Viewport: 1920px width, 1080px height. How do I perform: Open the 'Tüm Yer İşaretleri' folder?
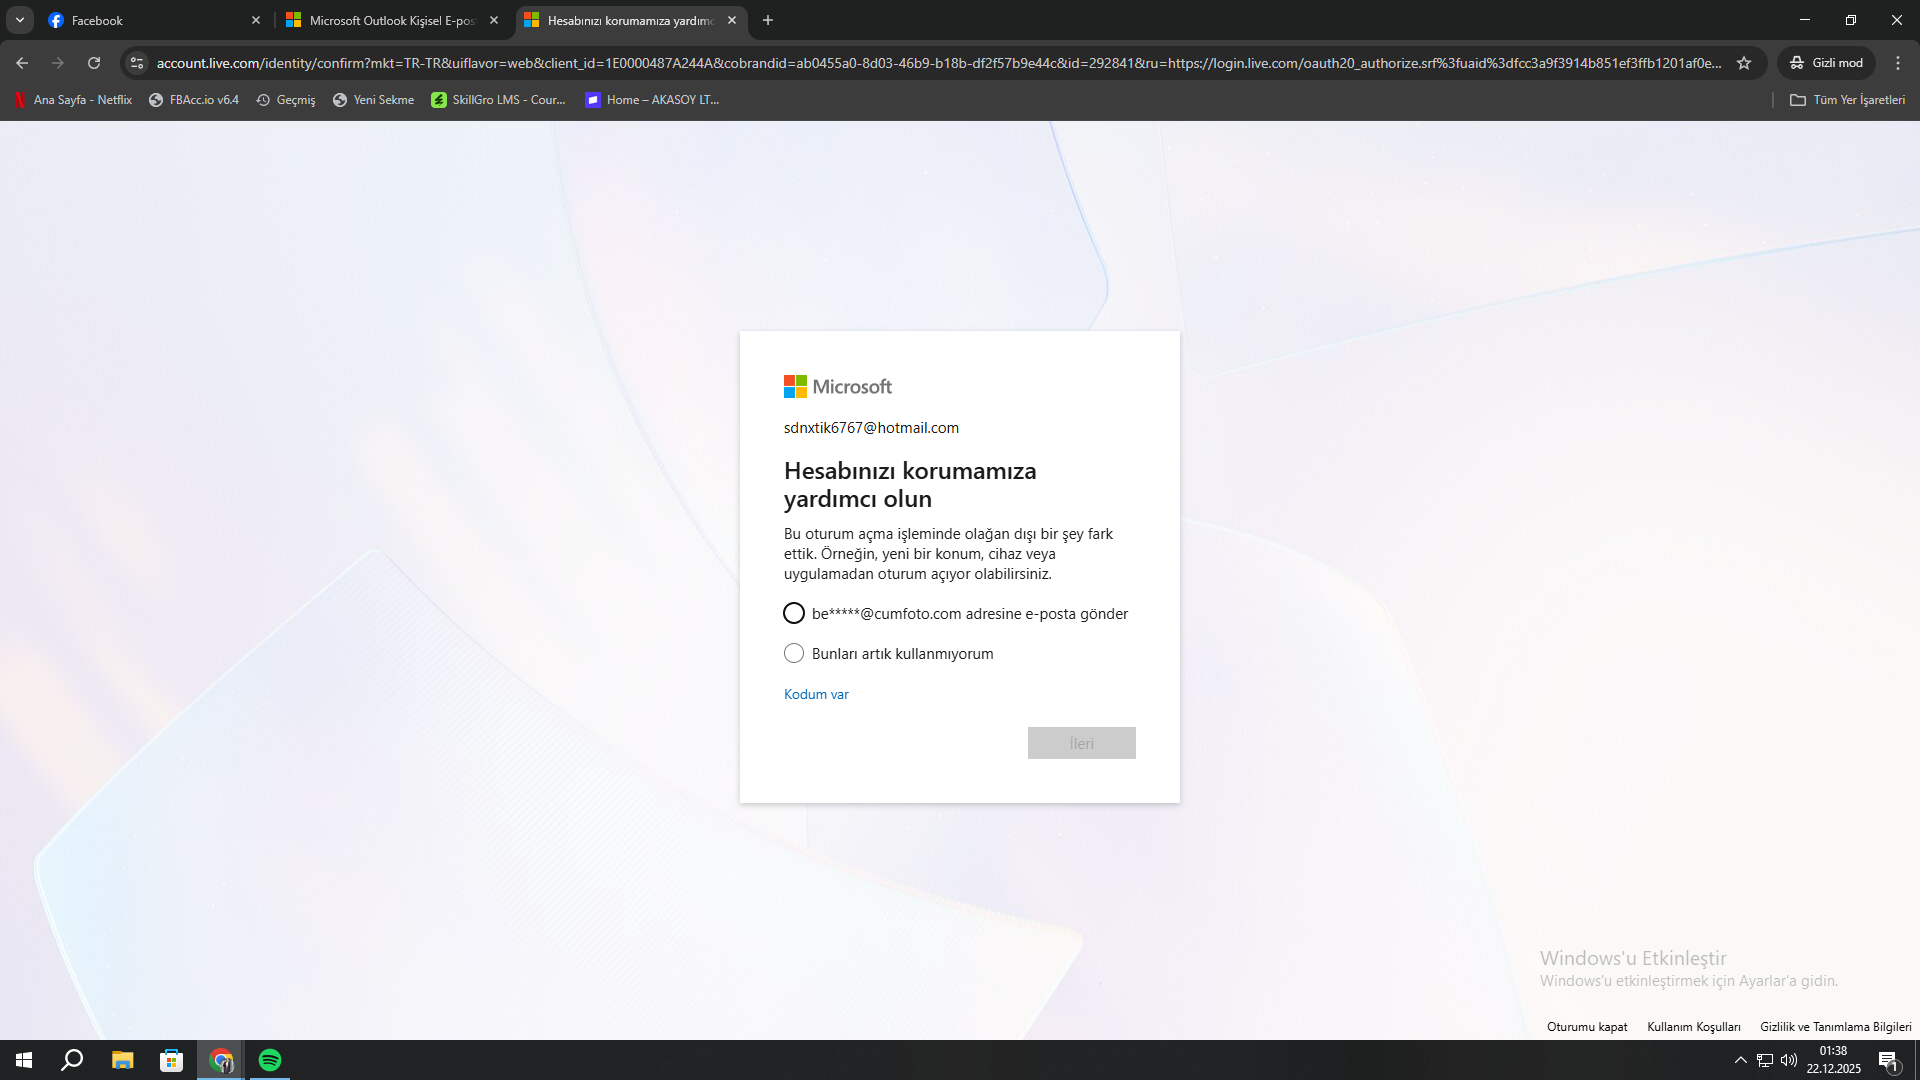click(1847, 100)
